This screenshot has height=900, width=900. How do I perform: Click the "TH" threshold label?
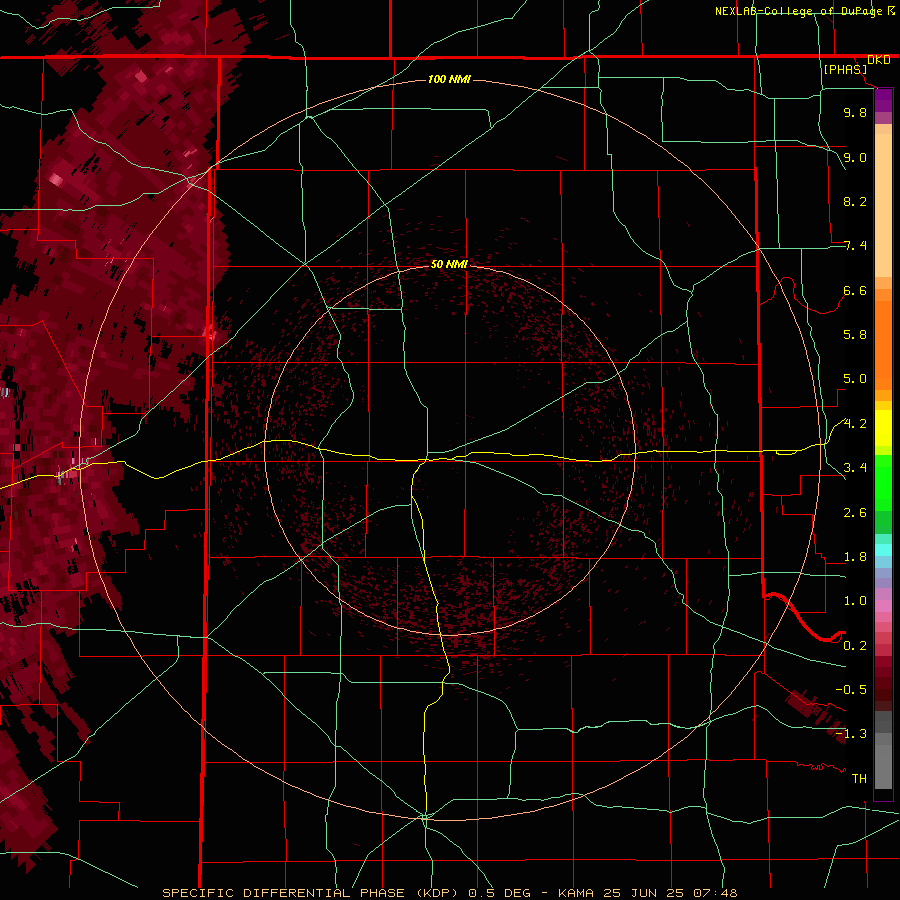859,779
